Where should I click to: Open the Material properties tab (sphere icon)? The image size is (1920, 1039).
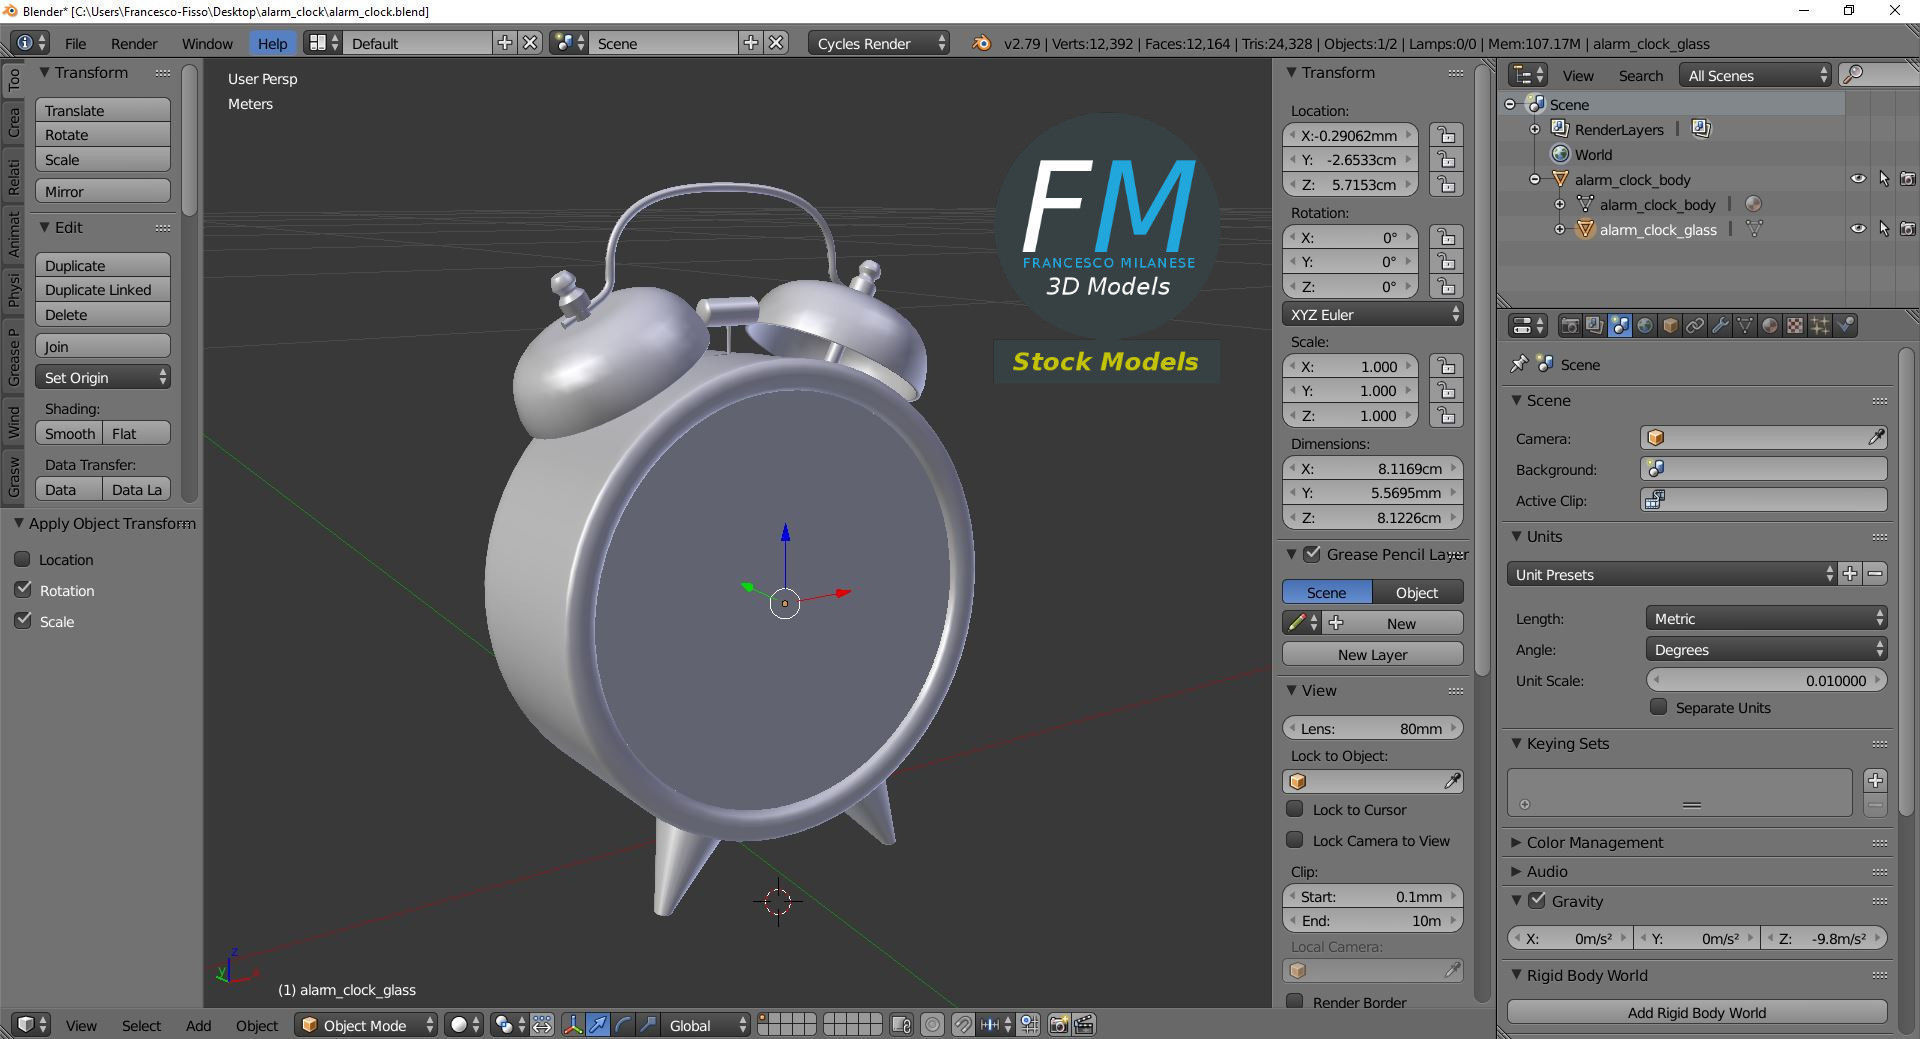coord(1770,326)
